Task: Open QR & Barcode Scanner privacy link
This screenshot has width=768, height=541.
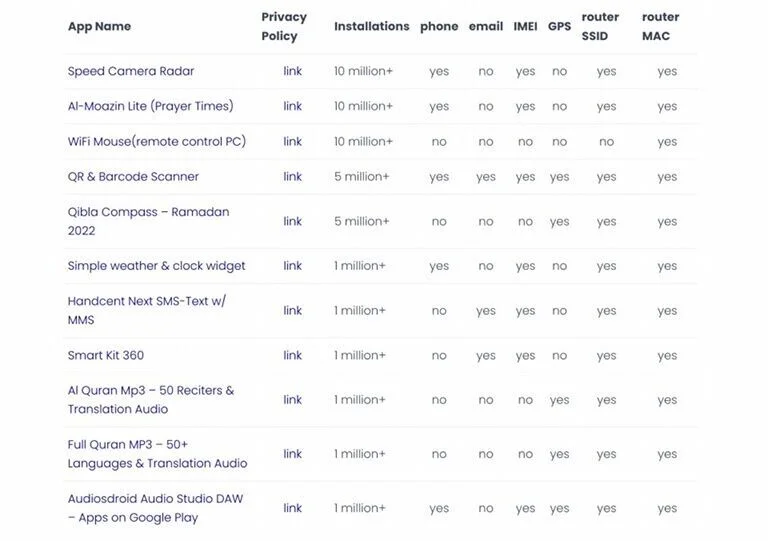Action: coord(292,177)
